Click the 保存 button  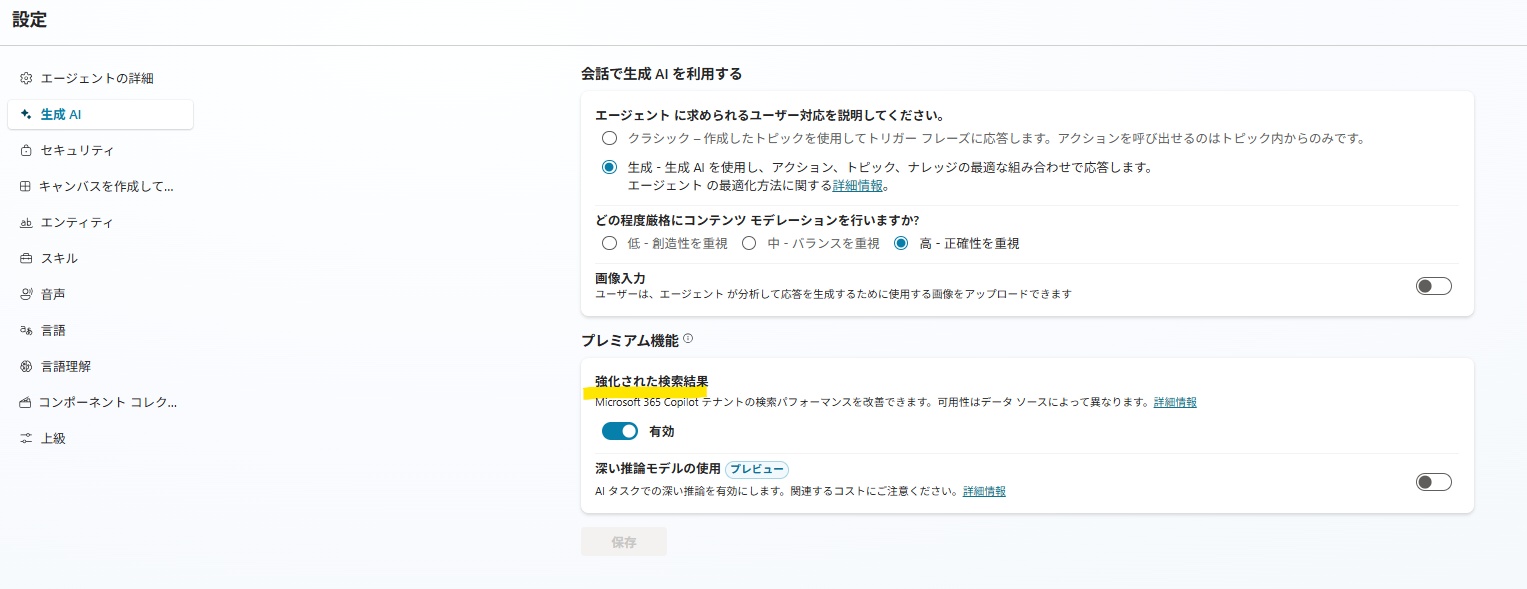(624, 542)
